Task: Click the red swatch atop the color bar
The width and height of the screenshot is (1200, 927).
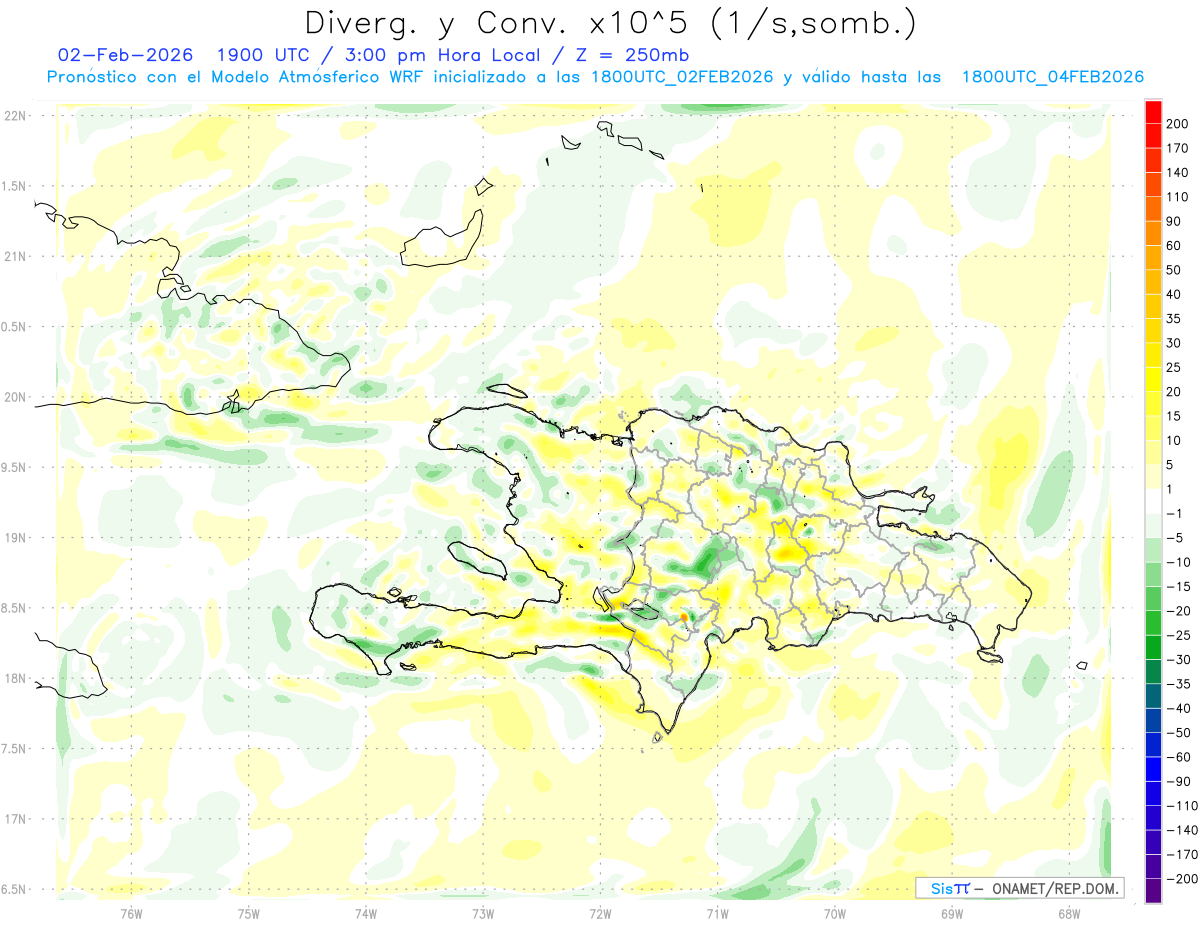Action: point(1153,111)
